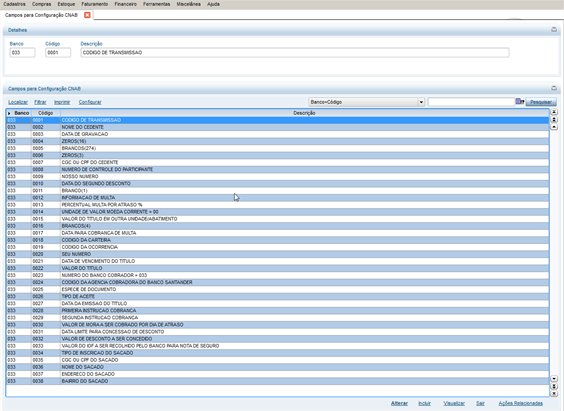The height and width of the screenshot is (411, 564).
Task: Click the Alterar link
Action: tap(399, 403)
